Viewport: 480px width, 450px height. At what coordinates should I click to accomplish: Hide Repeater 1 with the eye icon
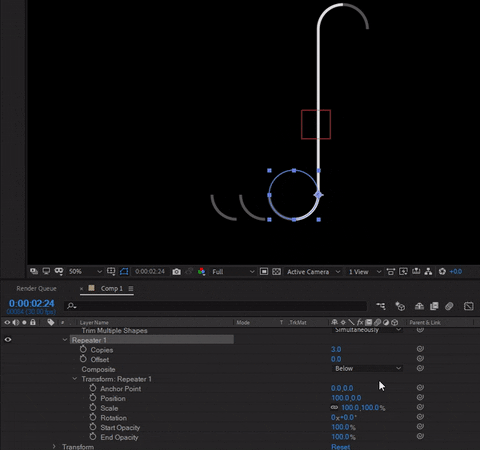point(8,340)
